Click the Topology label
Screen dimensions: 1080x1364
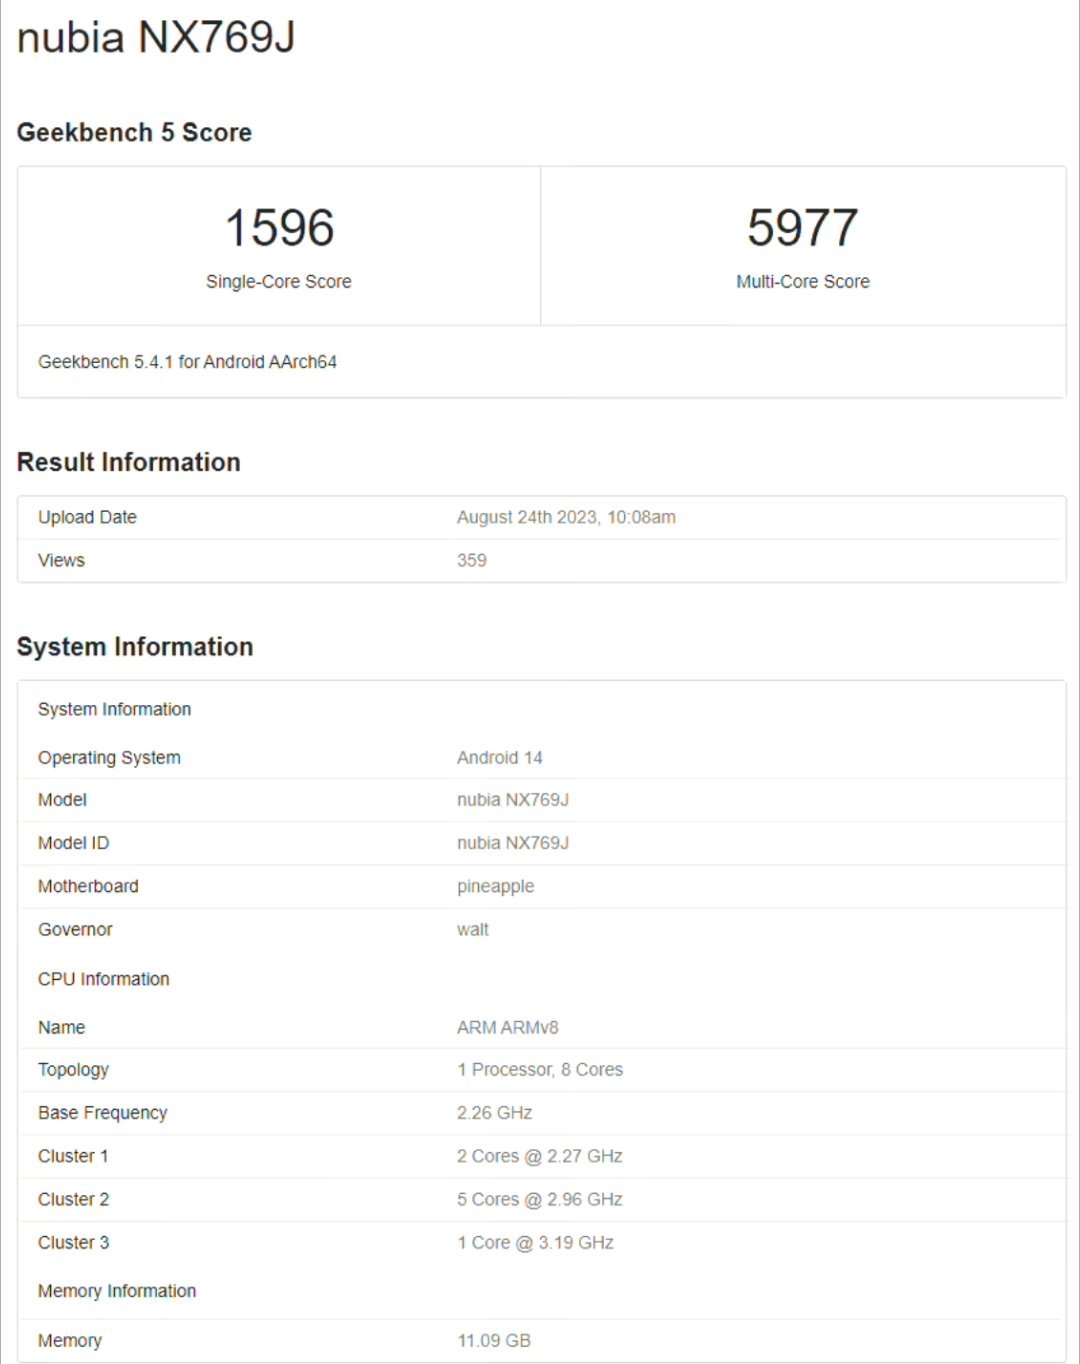73,1070
